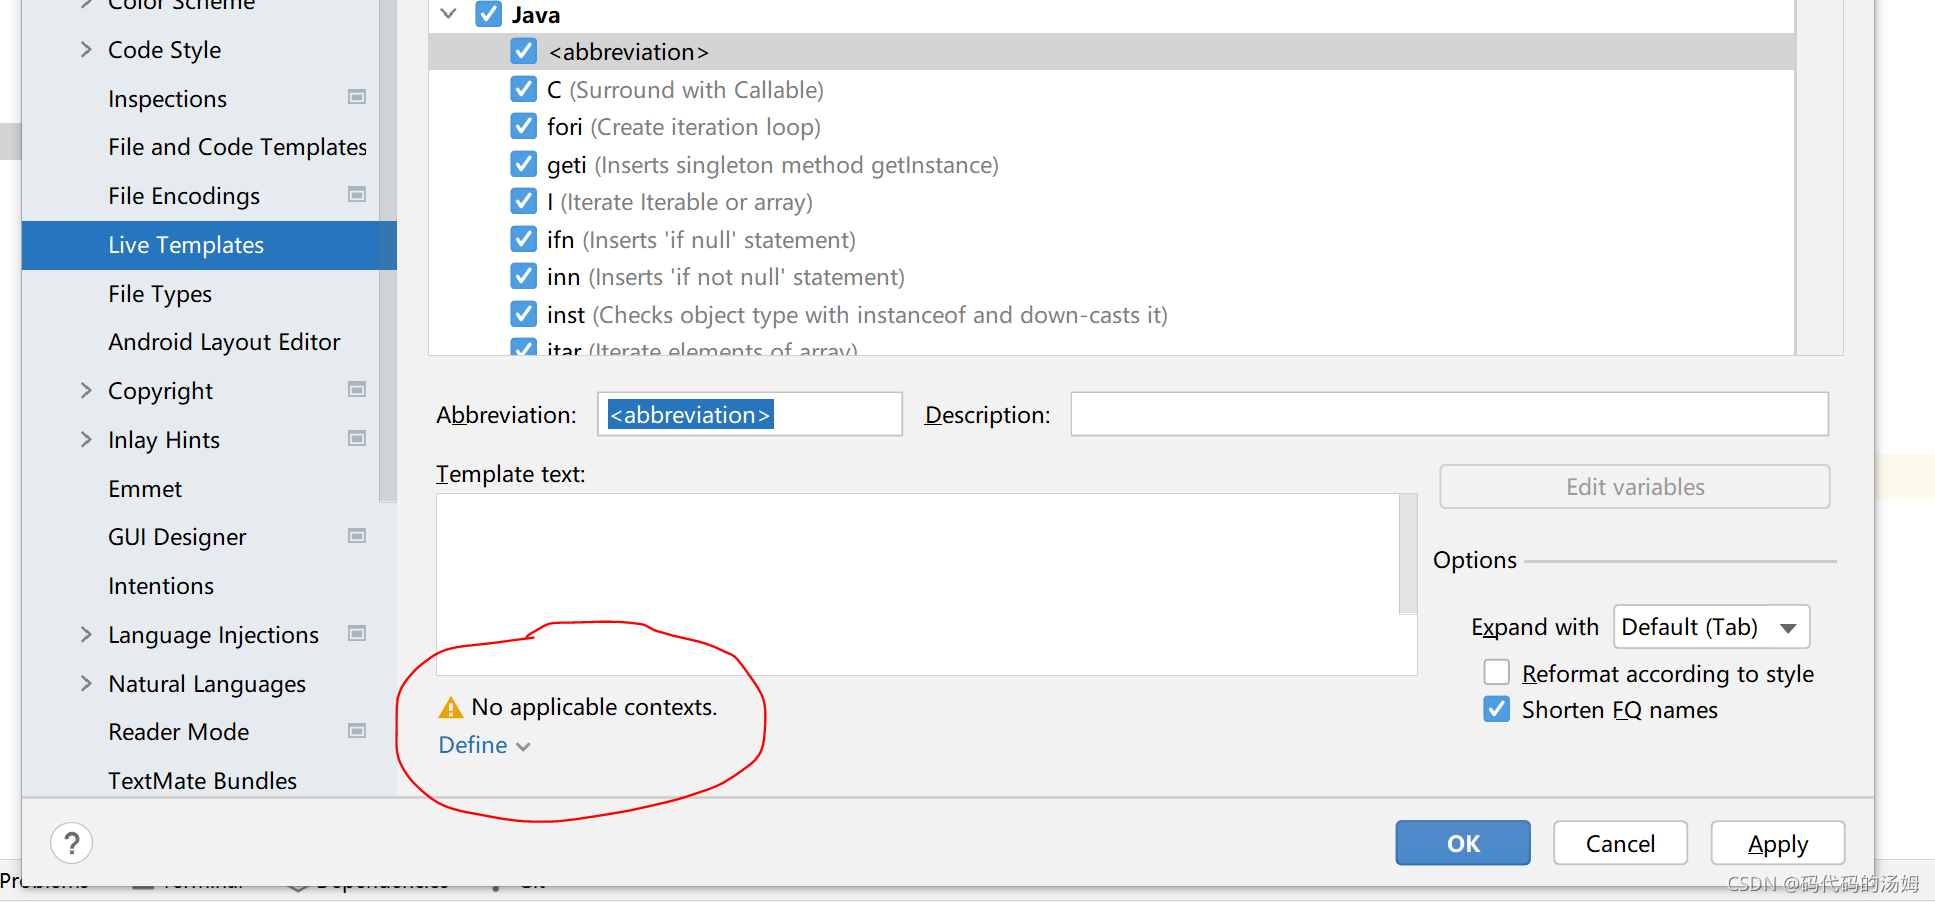Click the project-level icon beside Inspections

click(357, 97)
